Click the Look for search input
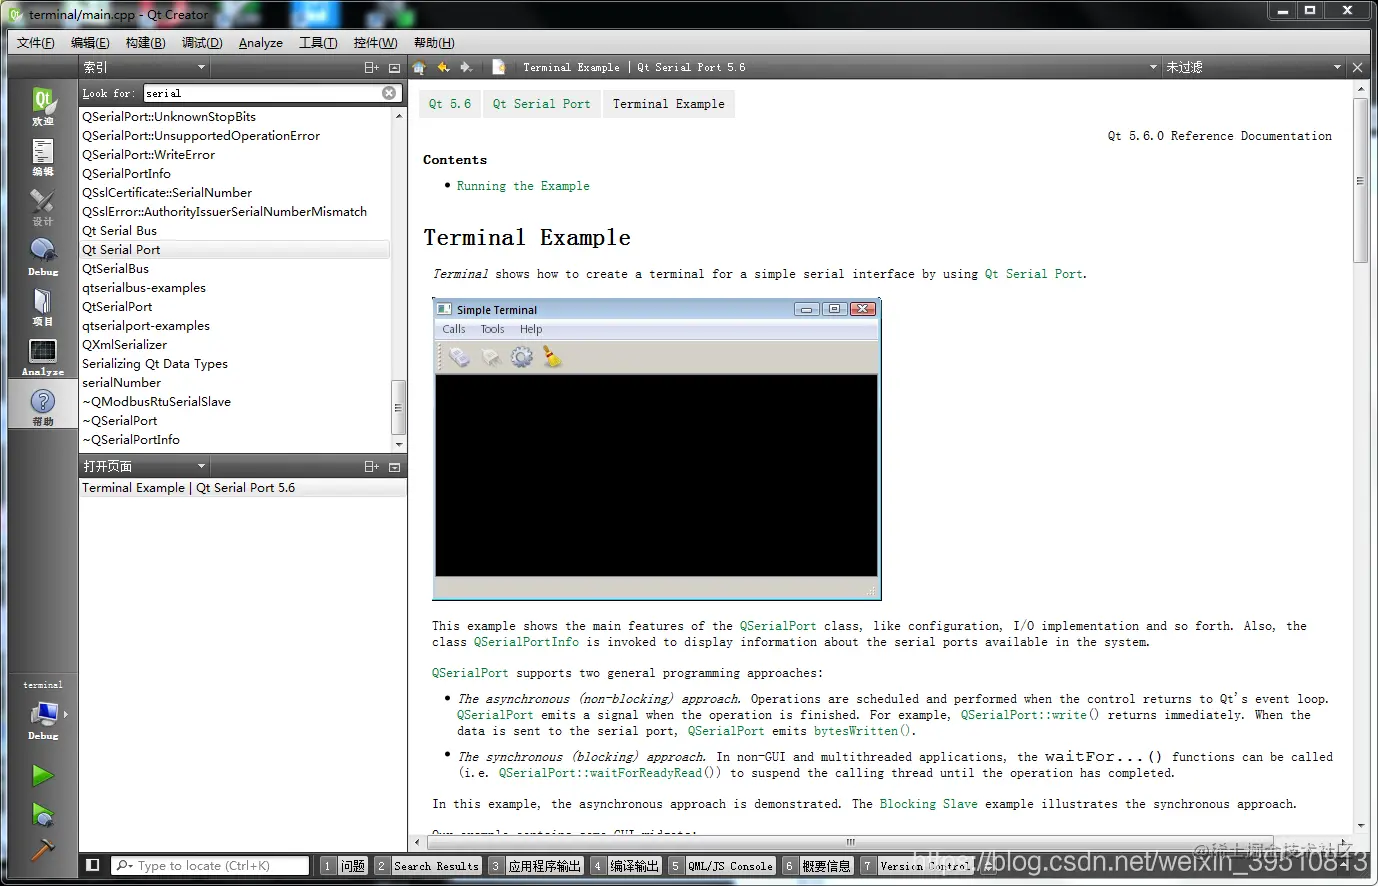This screenshot has width=1378, height=886. pos(262,93)
